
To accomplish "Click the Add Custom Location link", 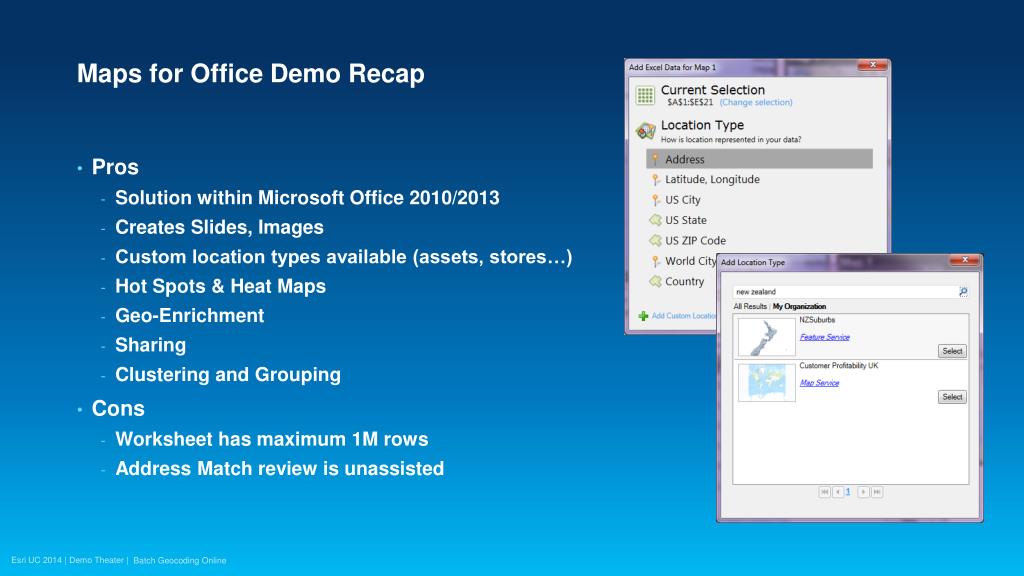I will pos(684,315).
